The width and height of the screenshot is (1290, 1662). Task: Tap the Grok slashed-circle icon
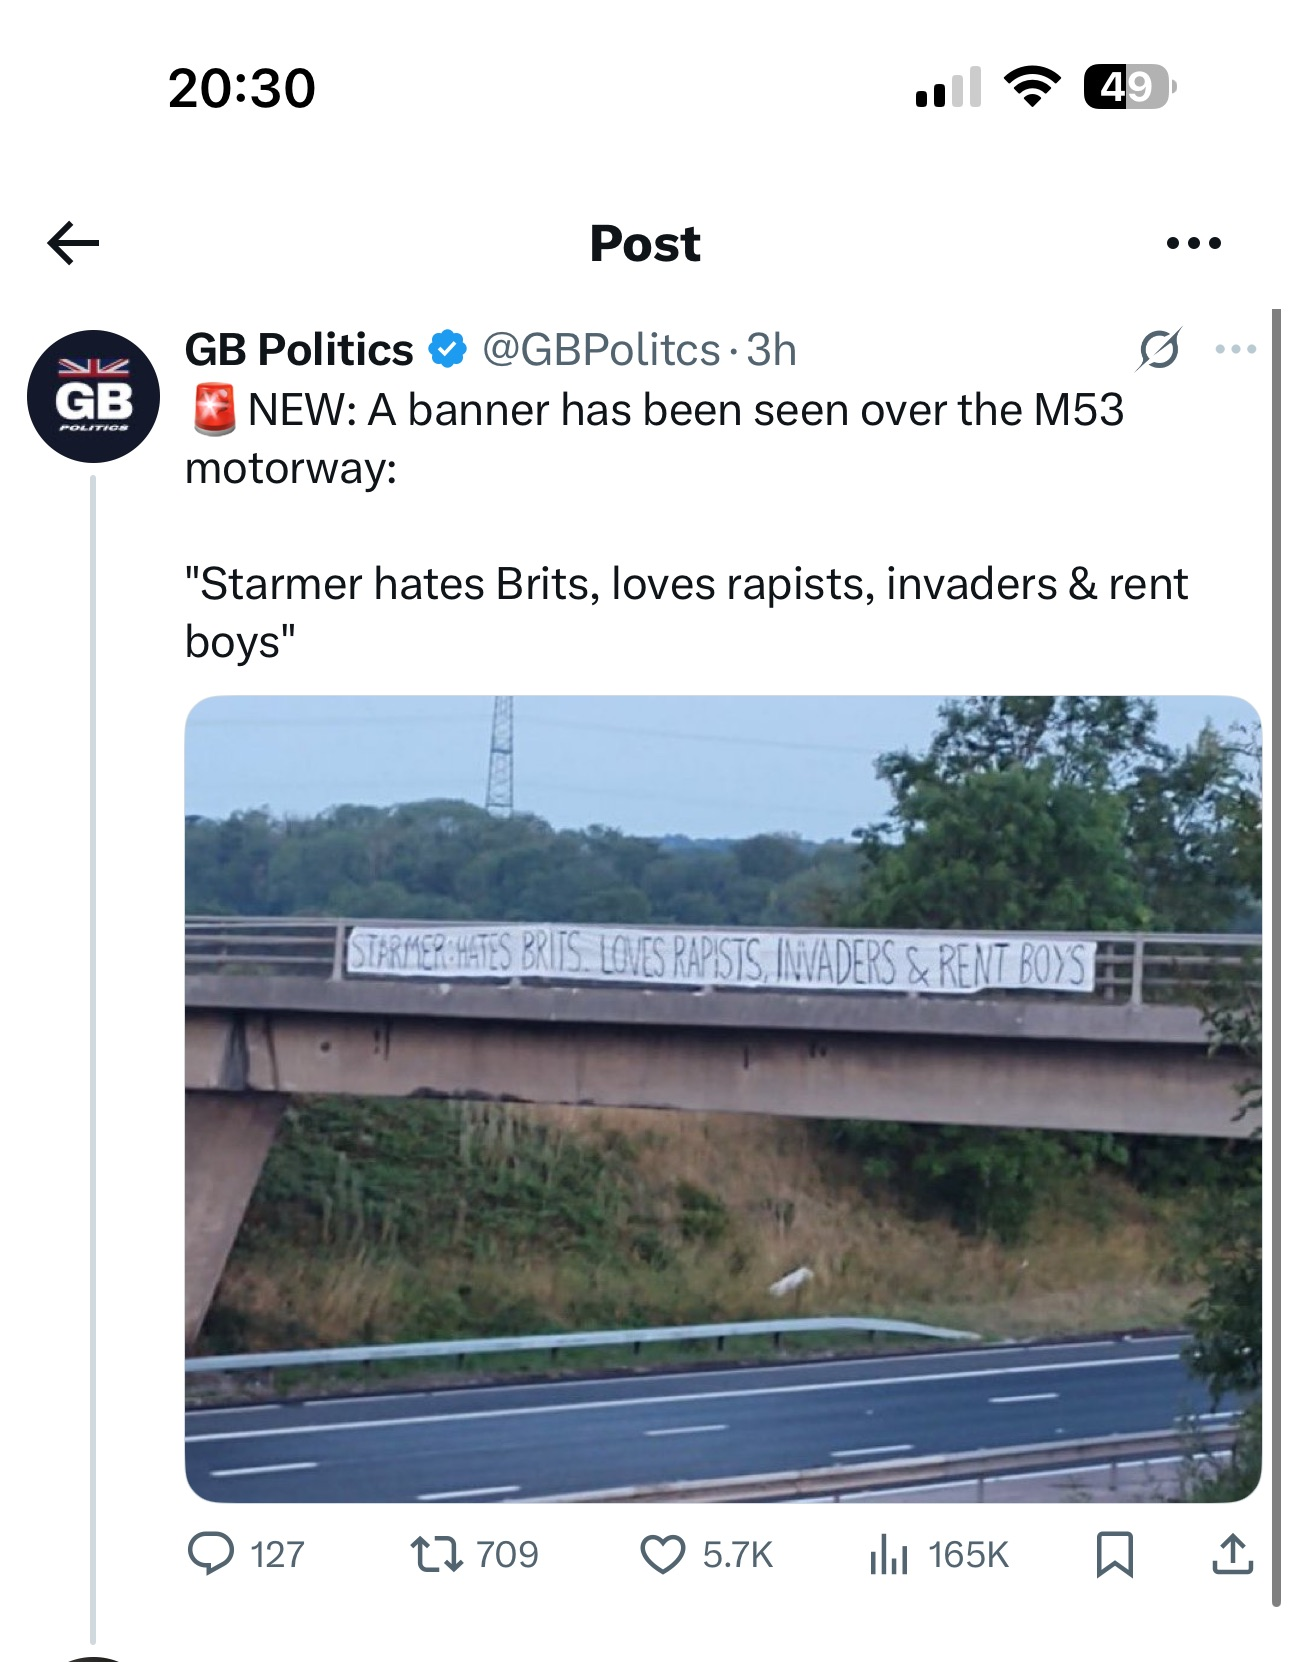(x=1159, y=349)
